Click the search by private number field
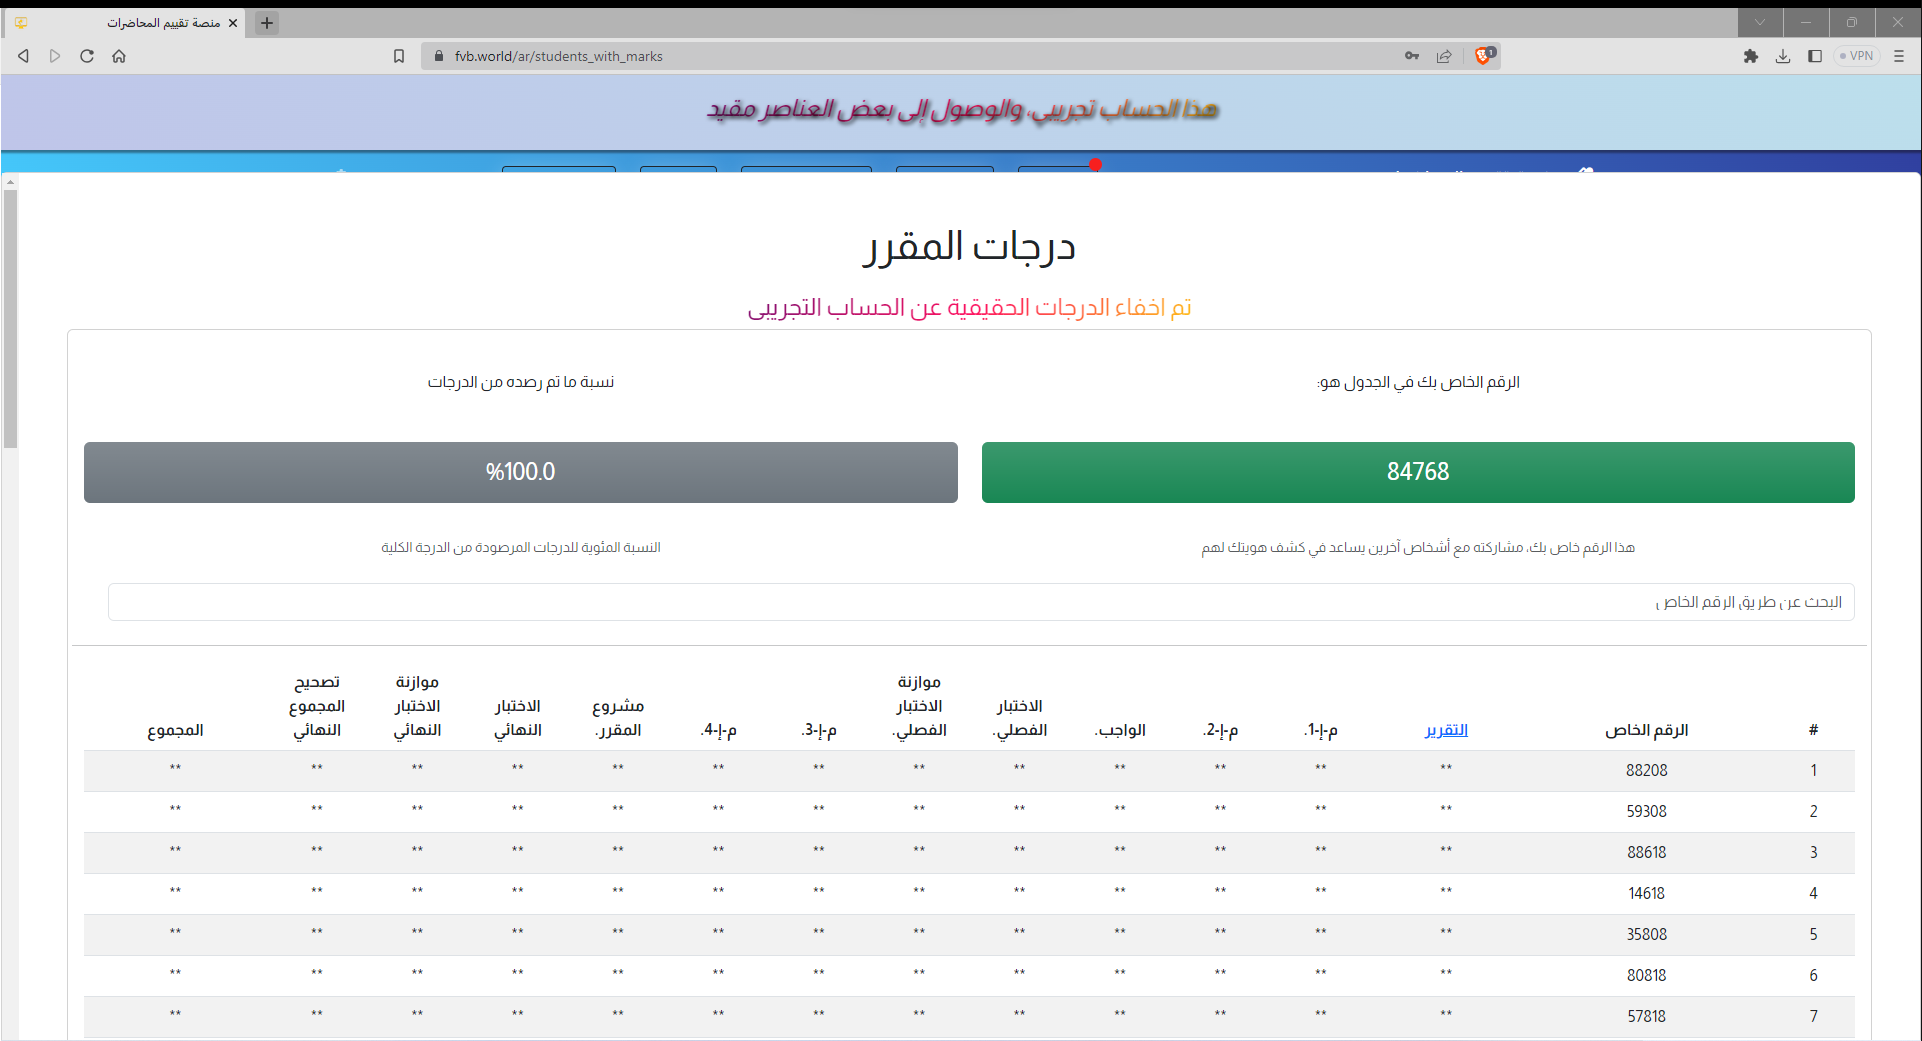 tap(980, 602)
